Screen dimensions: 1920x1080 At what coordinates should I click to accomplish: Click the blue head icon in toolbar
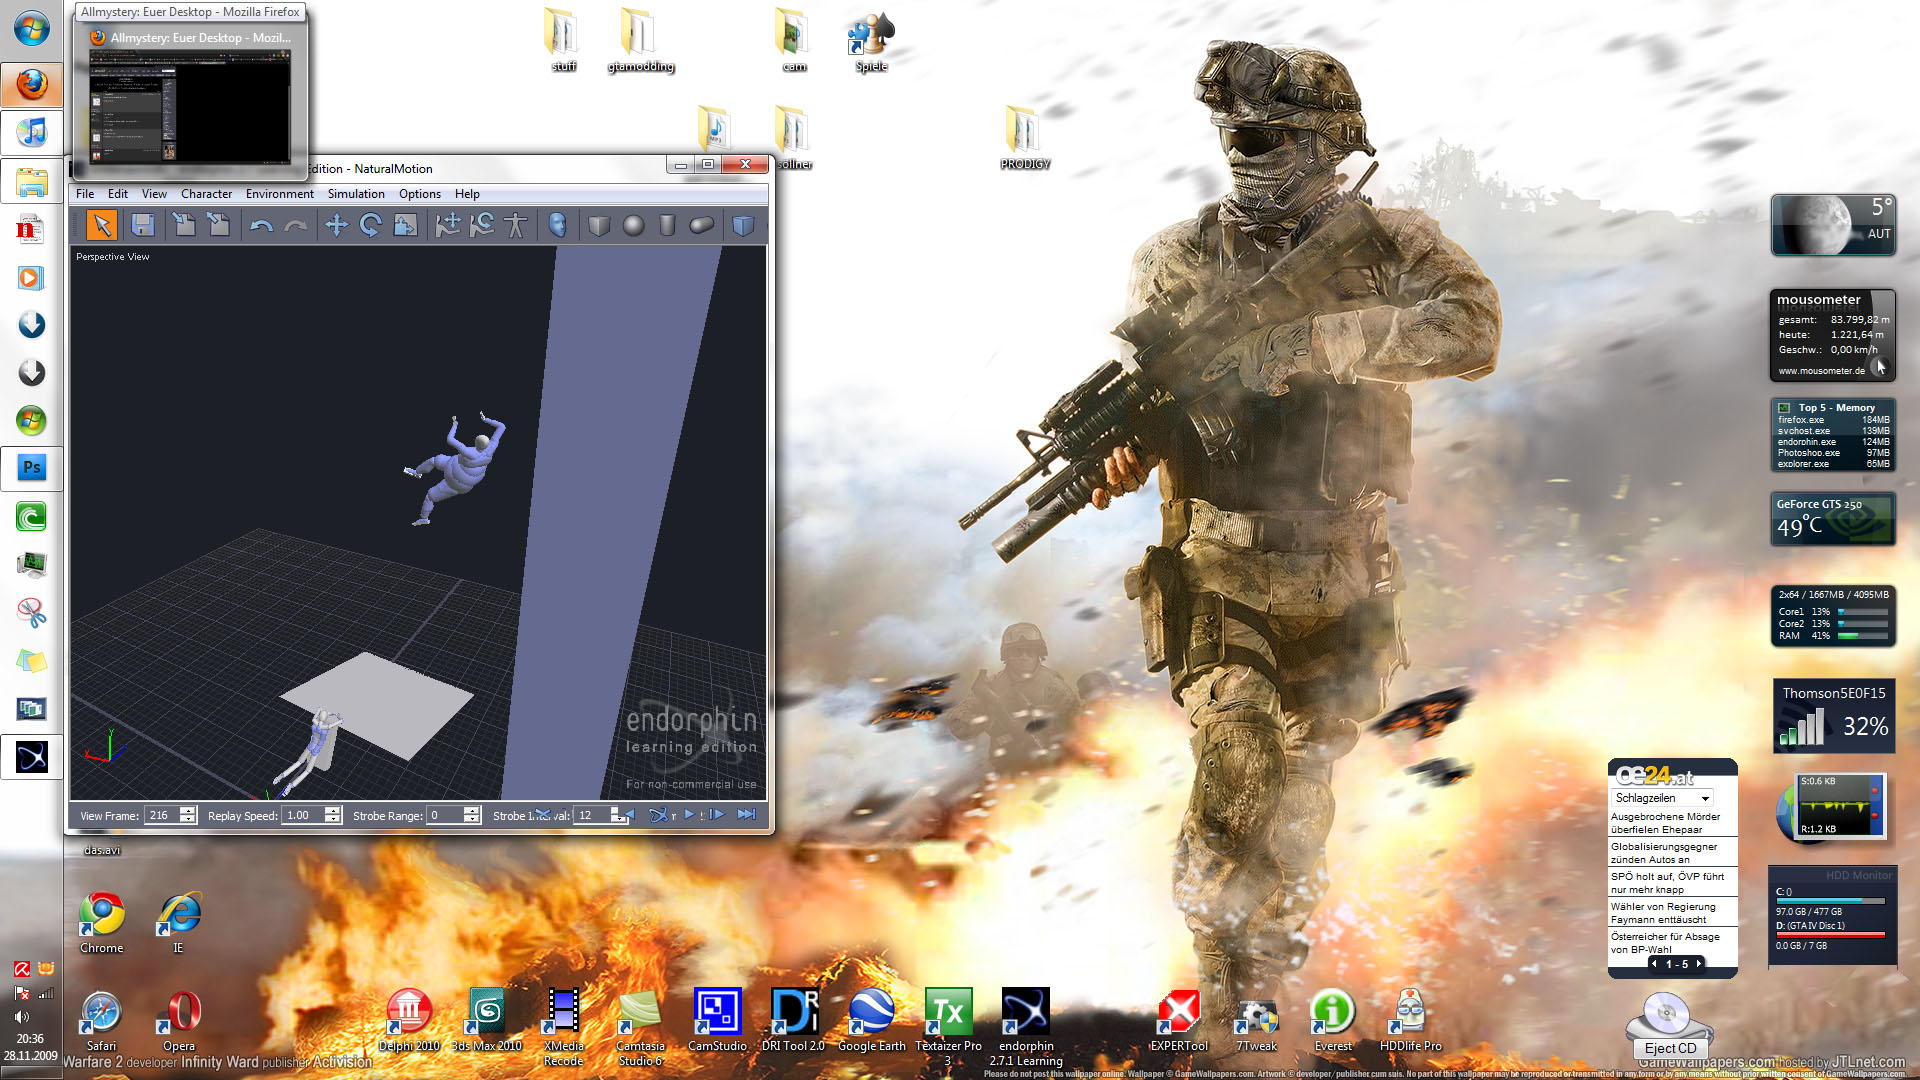[558, 226]
